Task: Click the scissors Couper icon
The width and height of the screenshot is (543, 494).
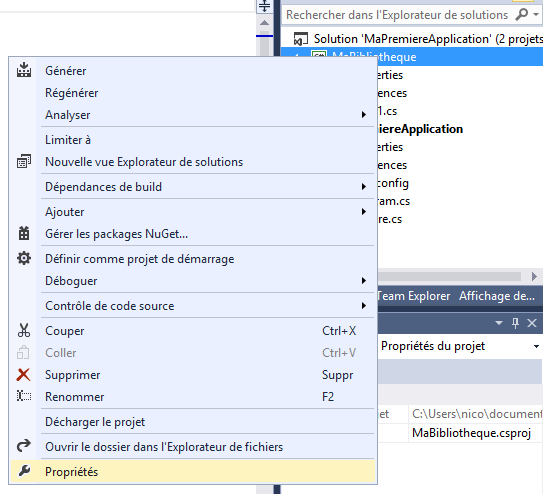Action: pyautogui.click(x=24, y=331)
